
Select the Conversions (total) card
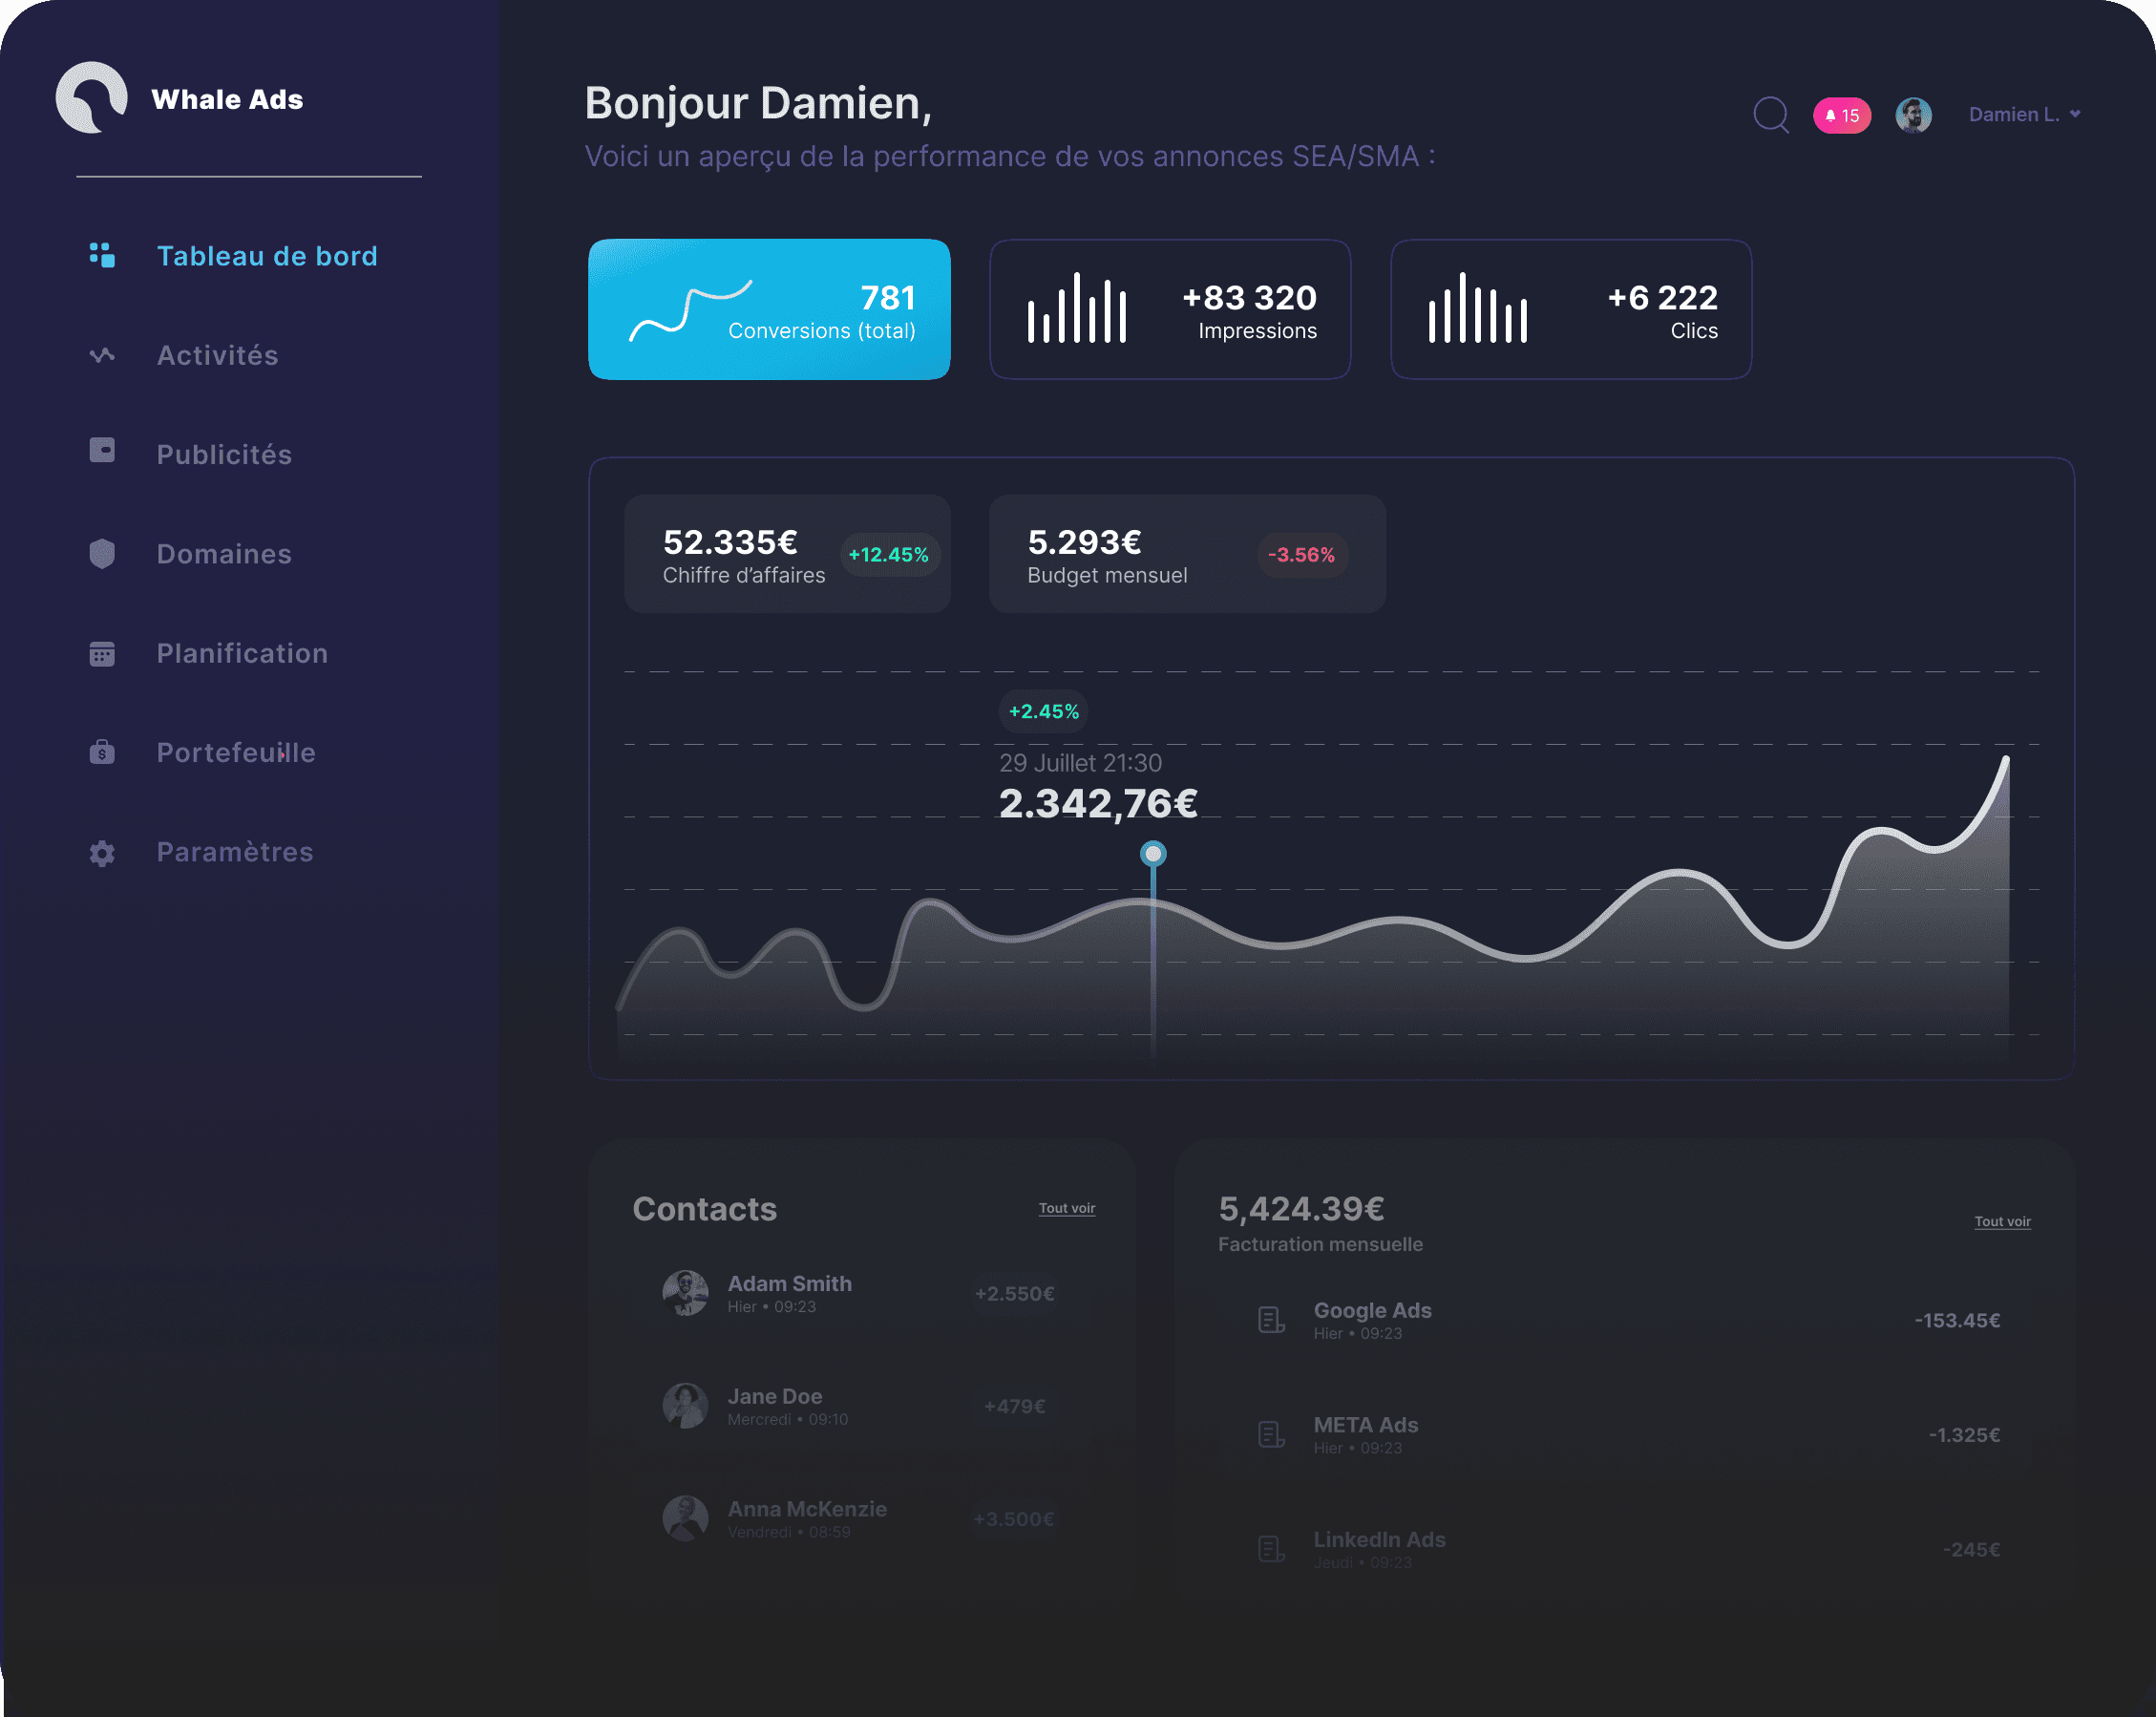(x=769, y=309)
